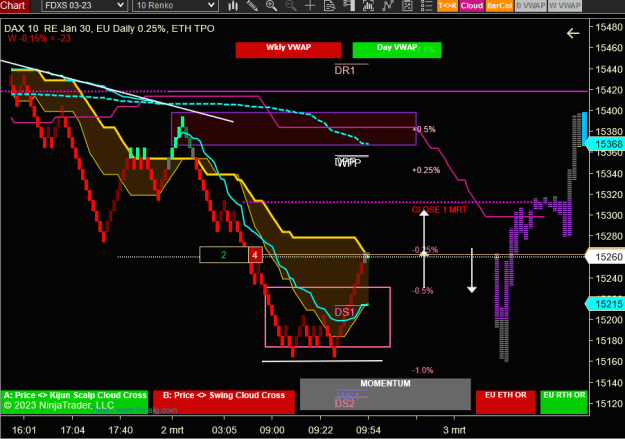
Task: Click the 16:01 time axis label
Action: 24,430
